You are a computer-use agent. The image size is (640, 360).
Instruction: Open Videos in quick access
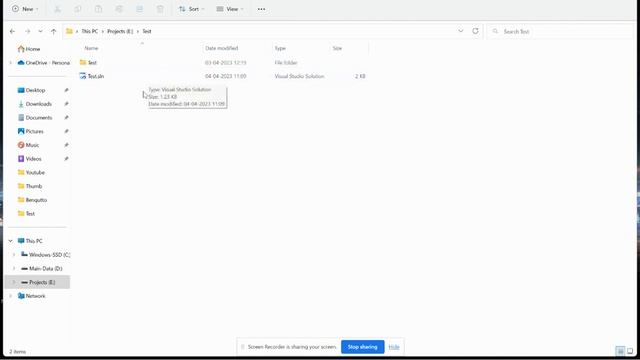click(30, 159)
